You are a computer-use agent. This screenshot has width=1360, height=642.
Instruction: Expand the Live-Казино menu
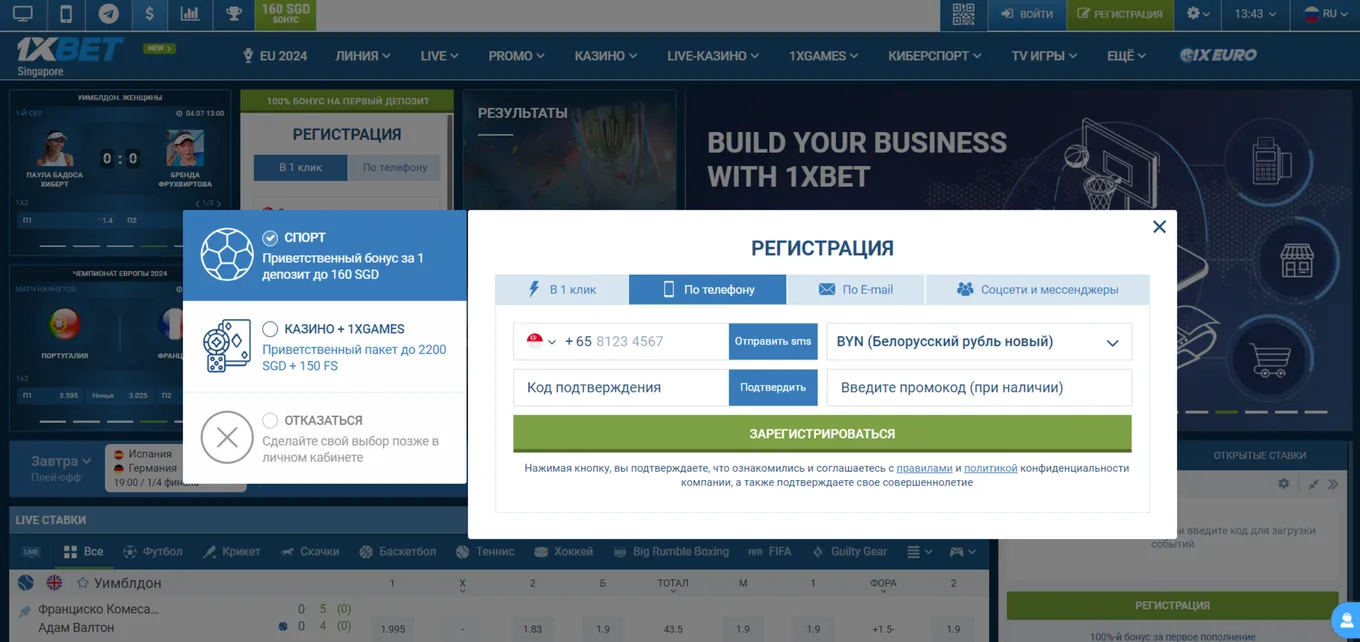tap(713, 56)
